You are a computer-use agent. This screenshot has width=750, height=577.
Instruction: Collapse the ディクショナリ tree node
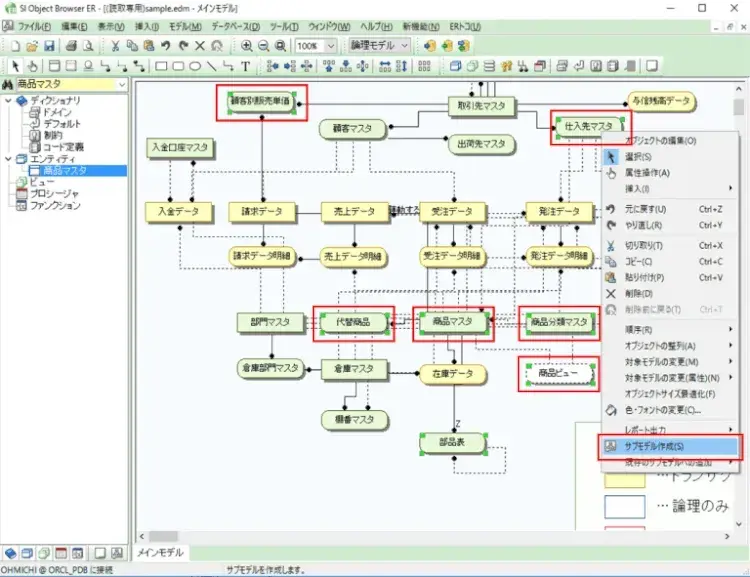9,101
